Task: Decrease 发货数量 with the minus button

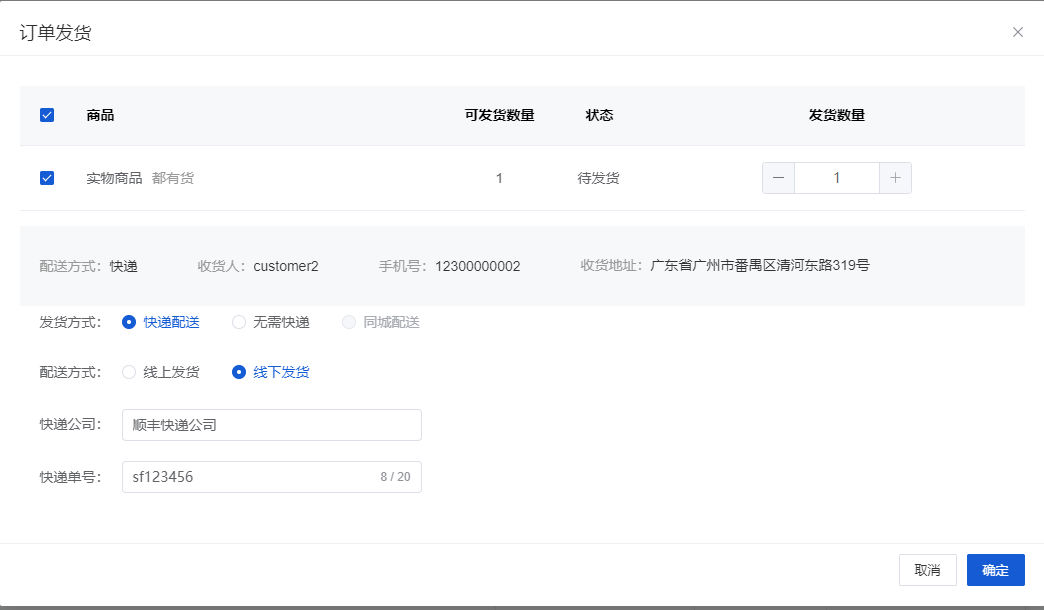Action: [x=778, y=178]
